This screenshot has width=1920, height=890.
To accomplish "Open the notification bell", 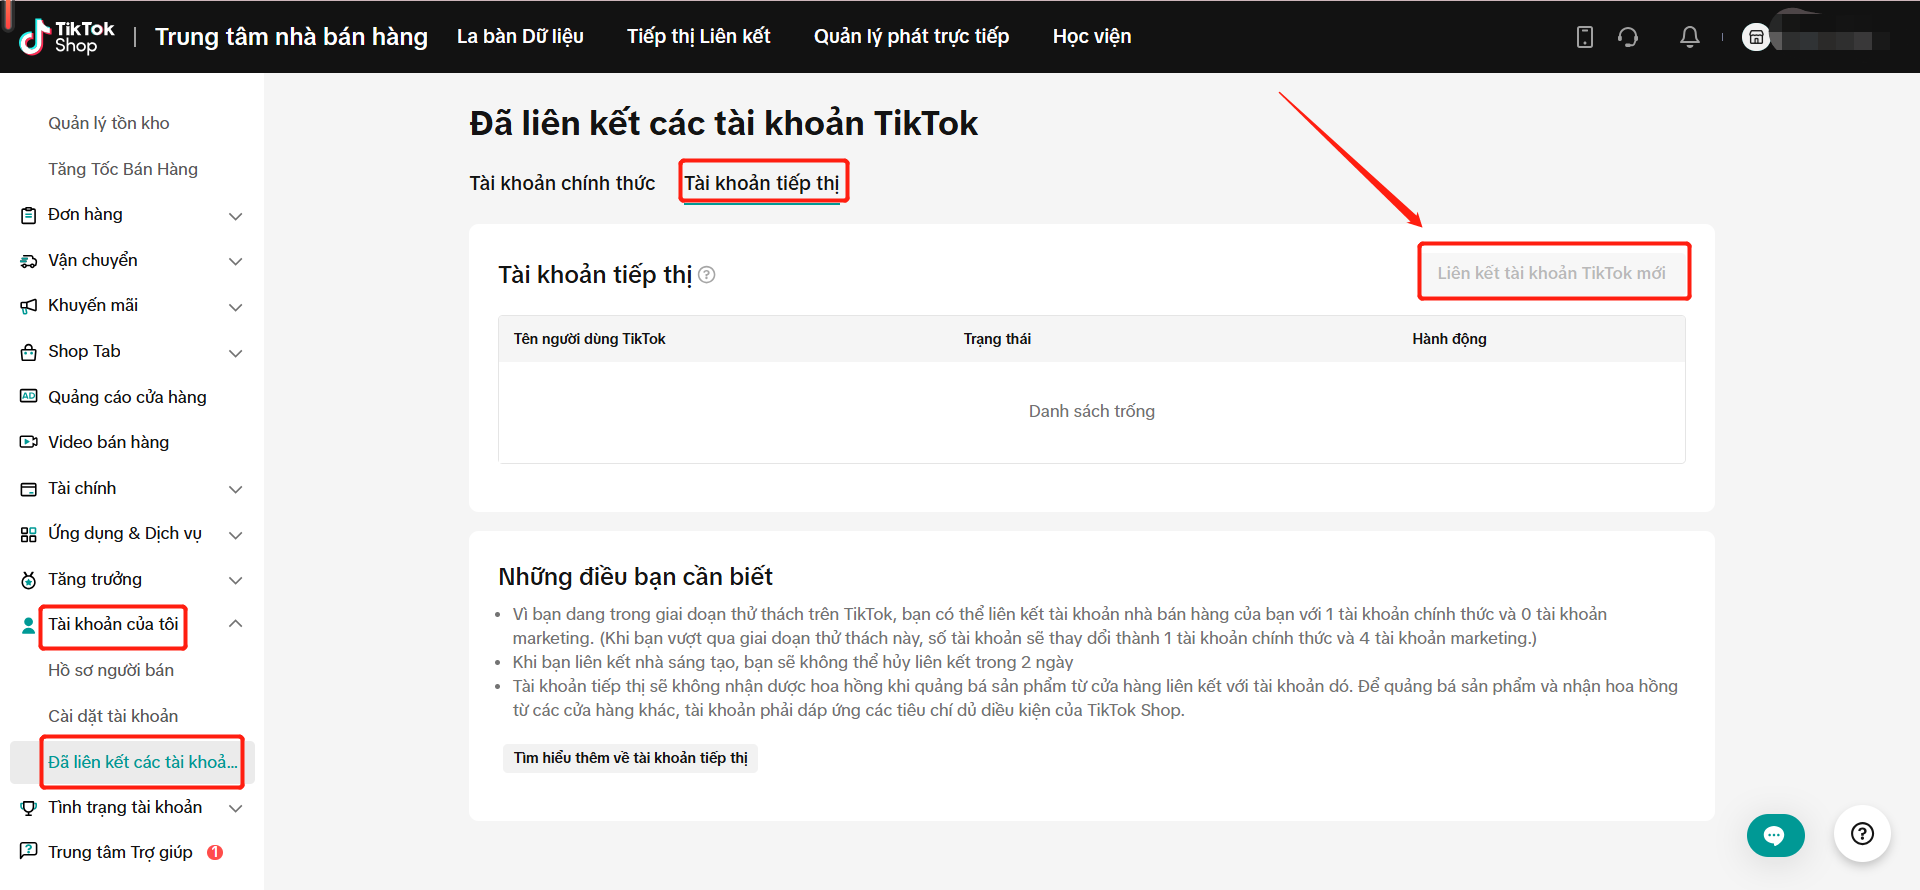I will (x=1690, y=37).
